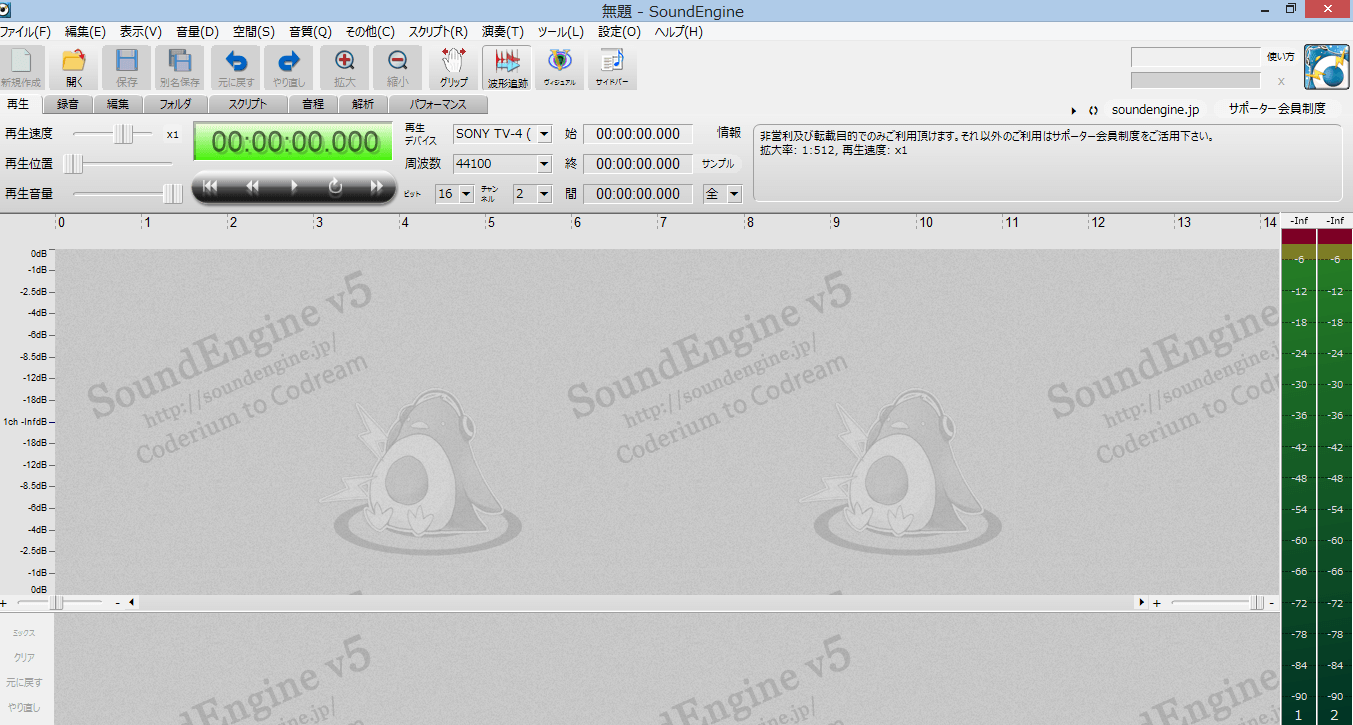Toggle the サイドバー sidebar panel

coord(612,67)
